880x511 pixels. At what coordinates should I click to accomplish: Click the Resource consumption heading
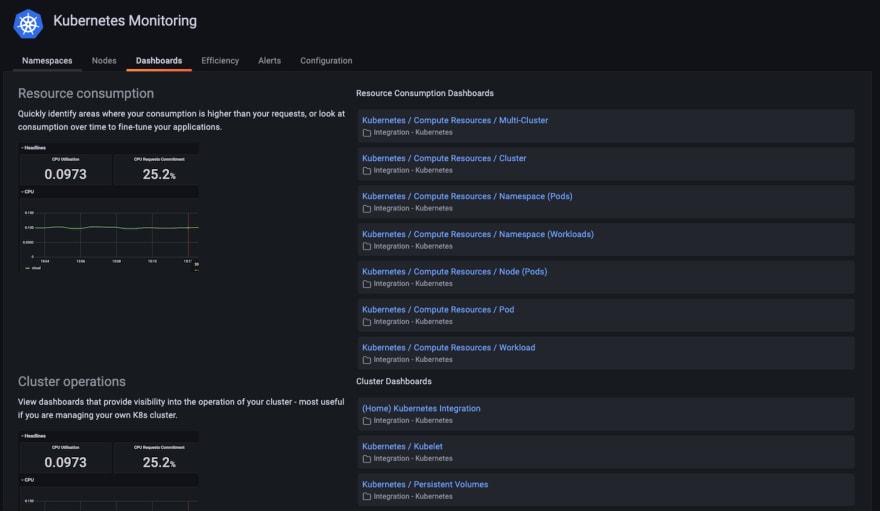point(86,93)
